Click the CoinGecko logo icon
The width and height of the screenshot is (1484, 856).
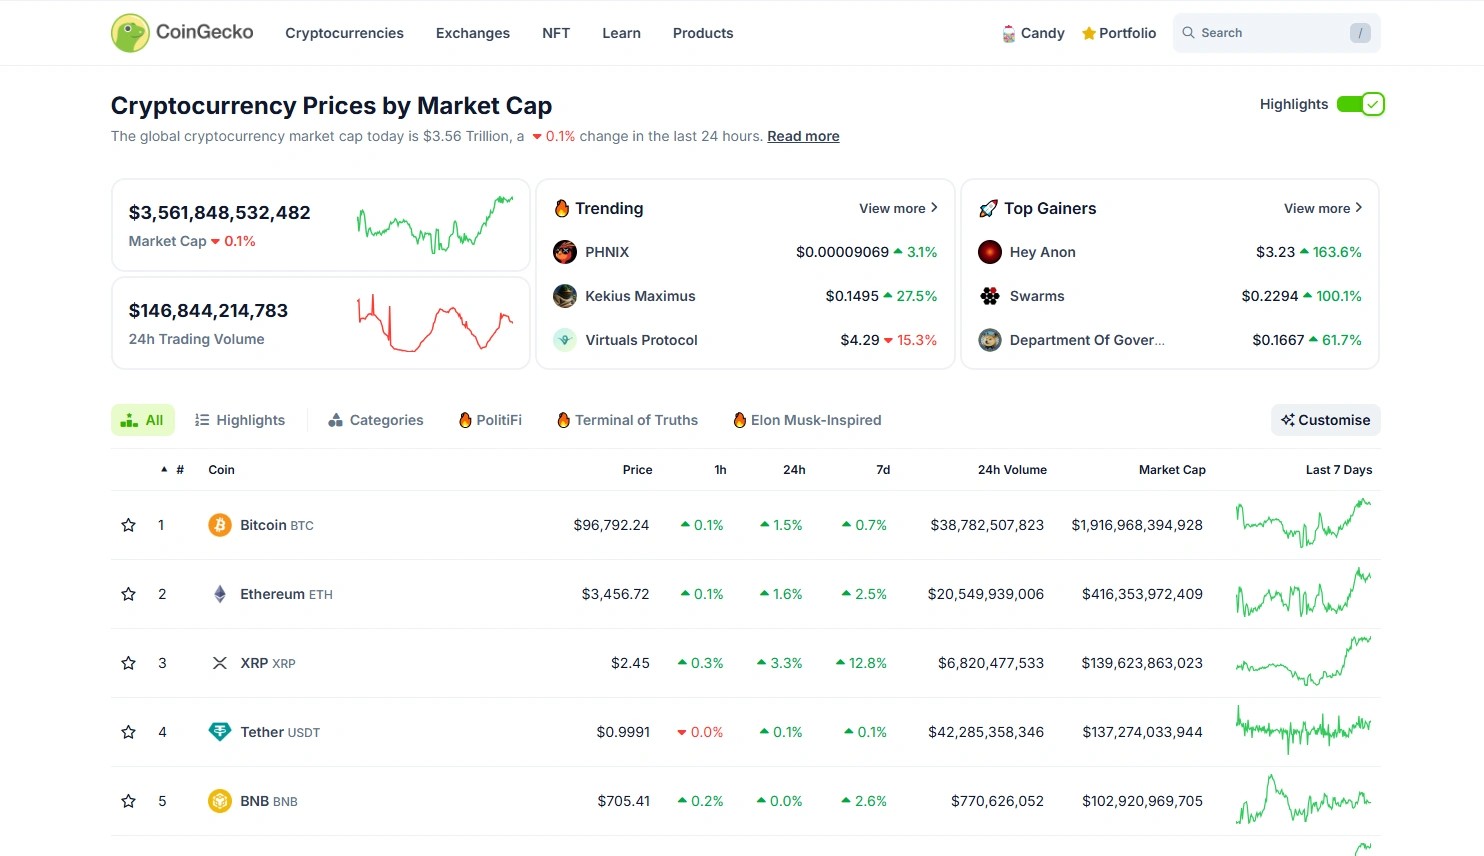[x=130, y=33]
